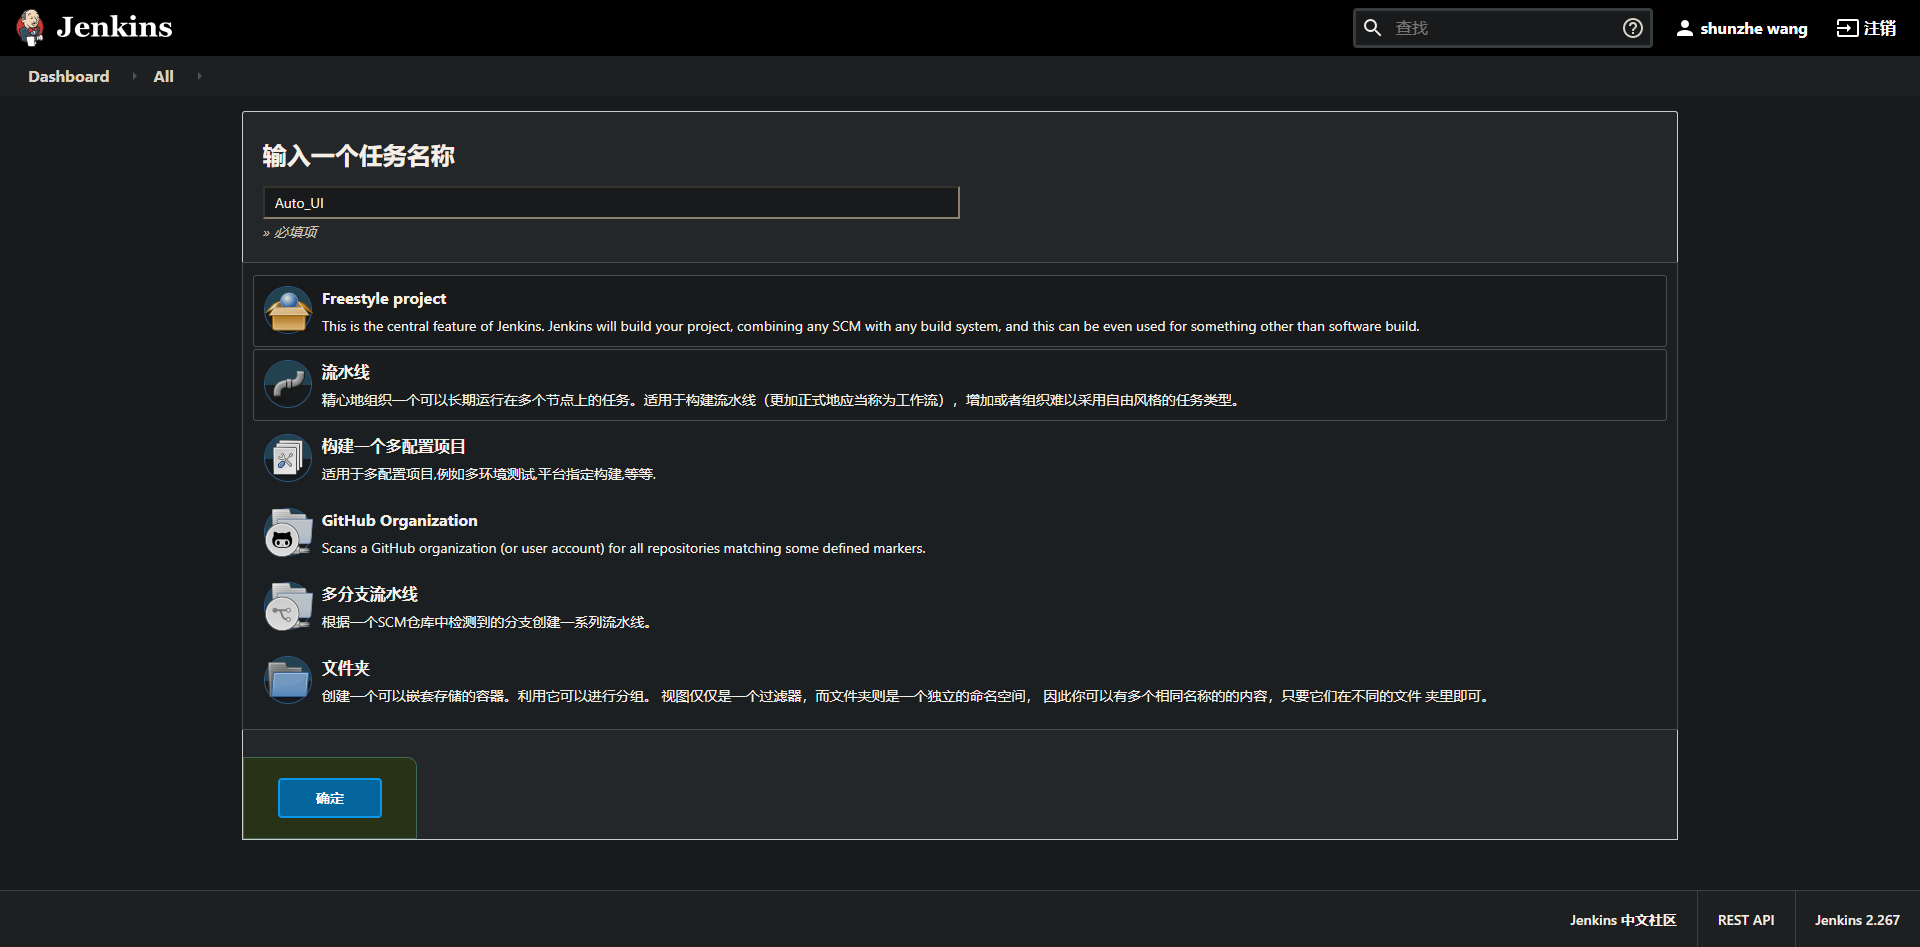Click the description starting 创建一个可以嵌套存储的容器
Viewport: 1920px width, 947px height.
pyautogui.click(x=906, y=697)
